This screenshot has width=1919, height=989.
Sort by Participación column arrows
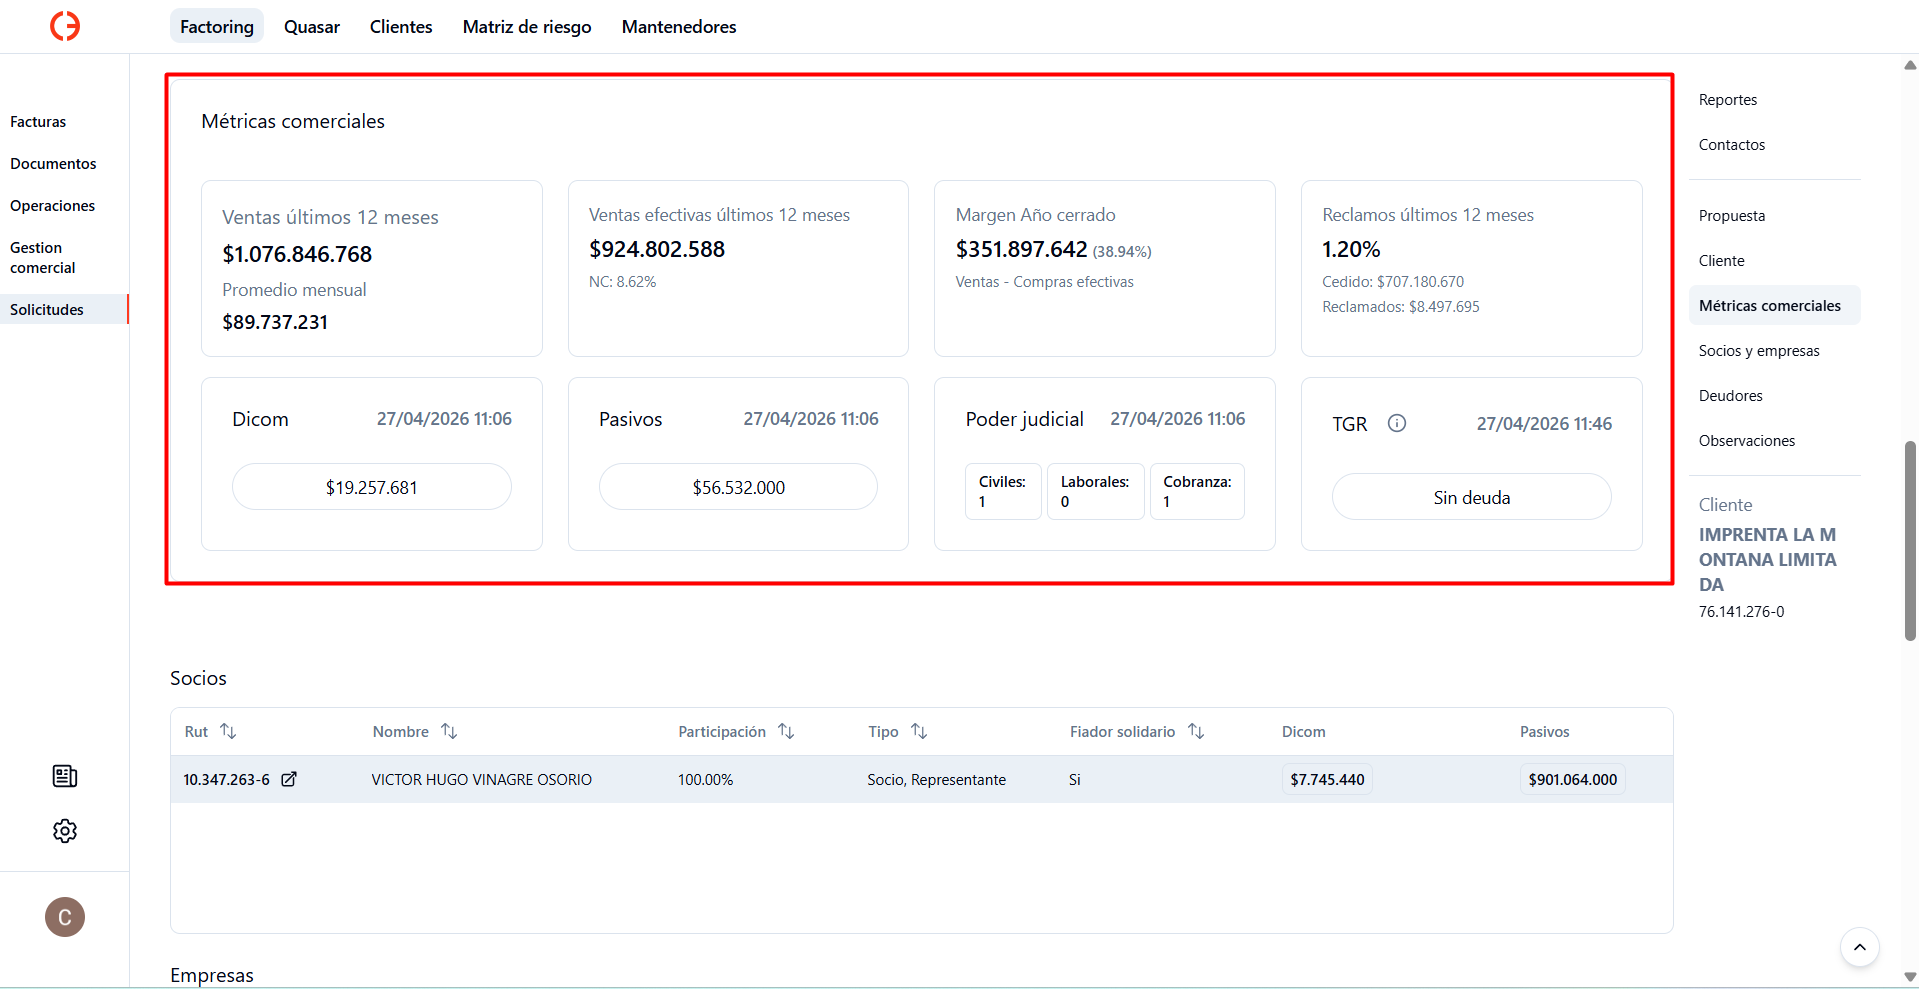click(x=786, y=731)
